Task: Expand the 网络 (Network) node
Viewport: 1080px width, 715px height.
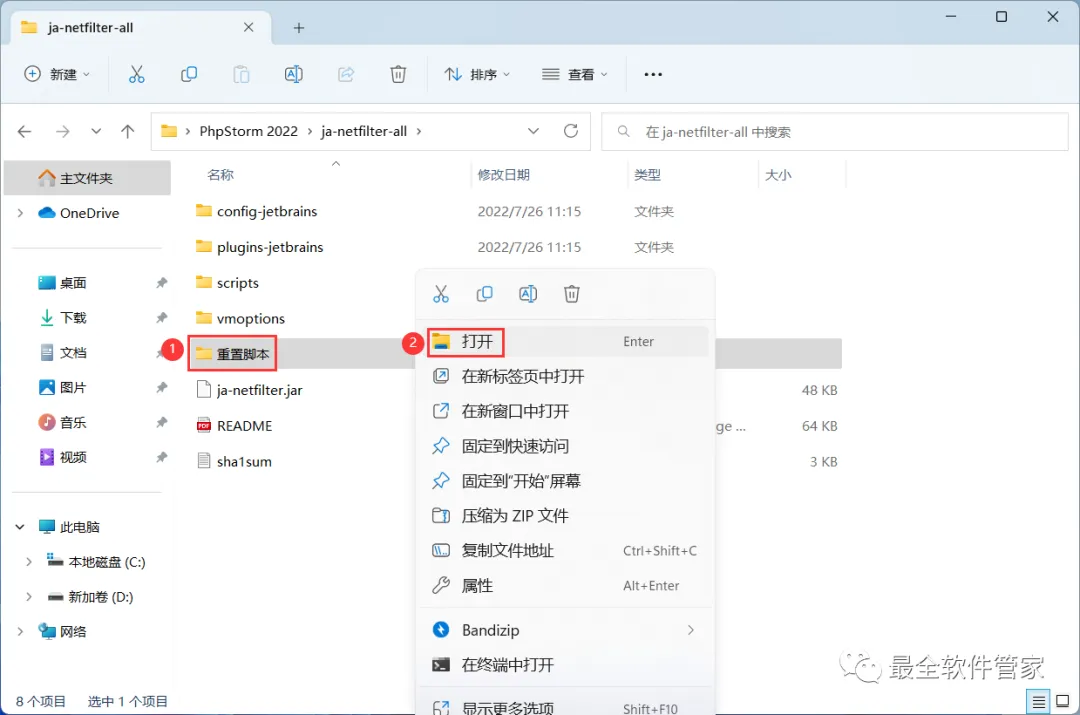Action: point(20,632)
